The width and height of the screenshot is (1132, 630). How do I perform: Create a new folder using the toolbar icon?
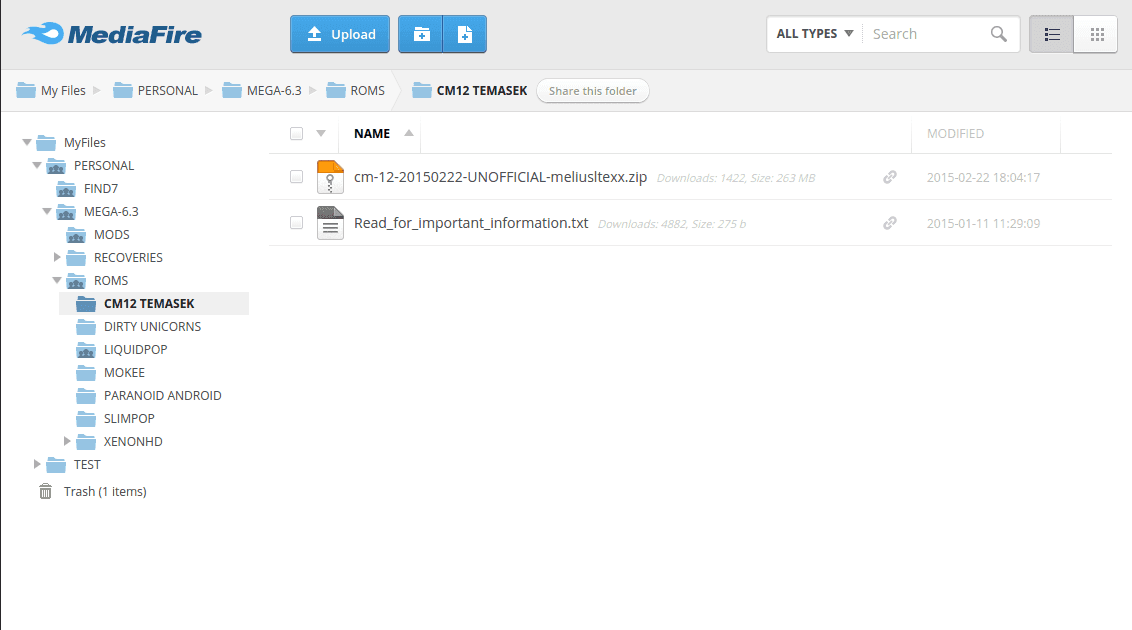(421, 34)
